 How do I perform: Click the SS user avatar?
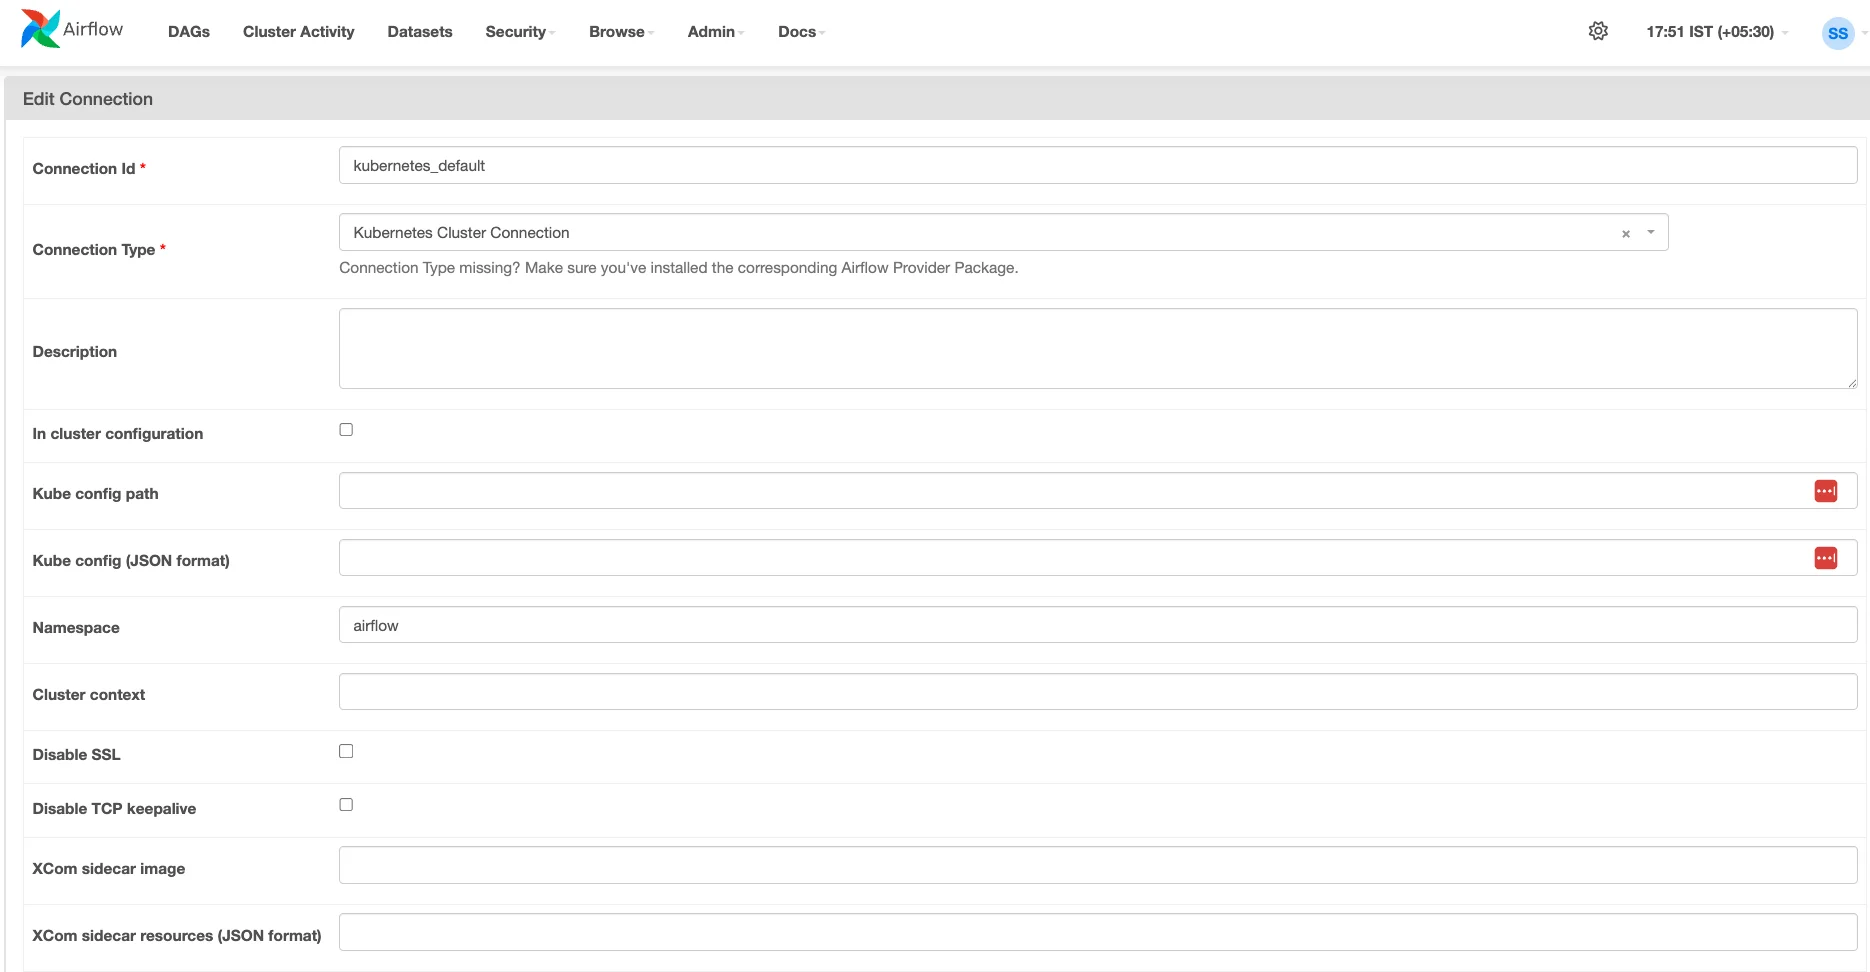(1837, 33)
